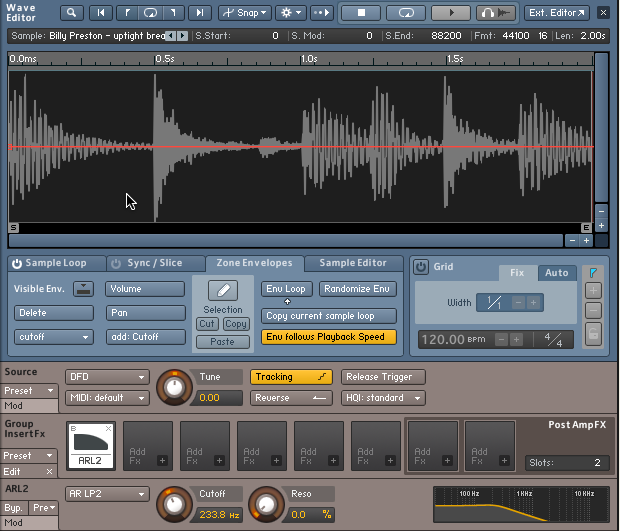The width and height of the screenshot is (620, 531).
Task: Expand the DFD source mode dropdown
Action: pyautogui.click(x=107, y=377)
